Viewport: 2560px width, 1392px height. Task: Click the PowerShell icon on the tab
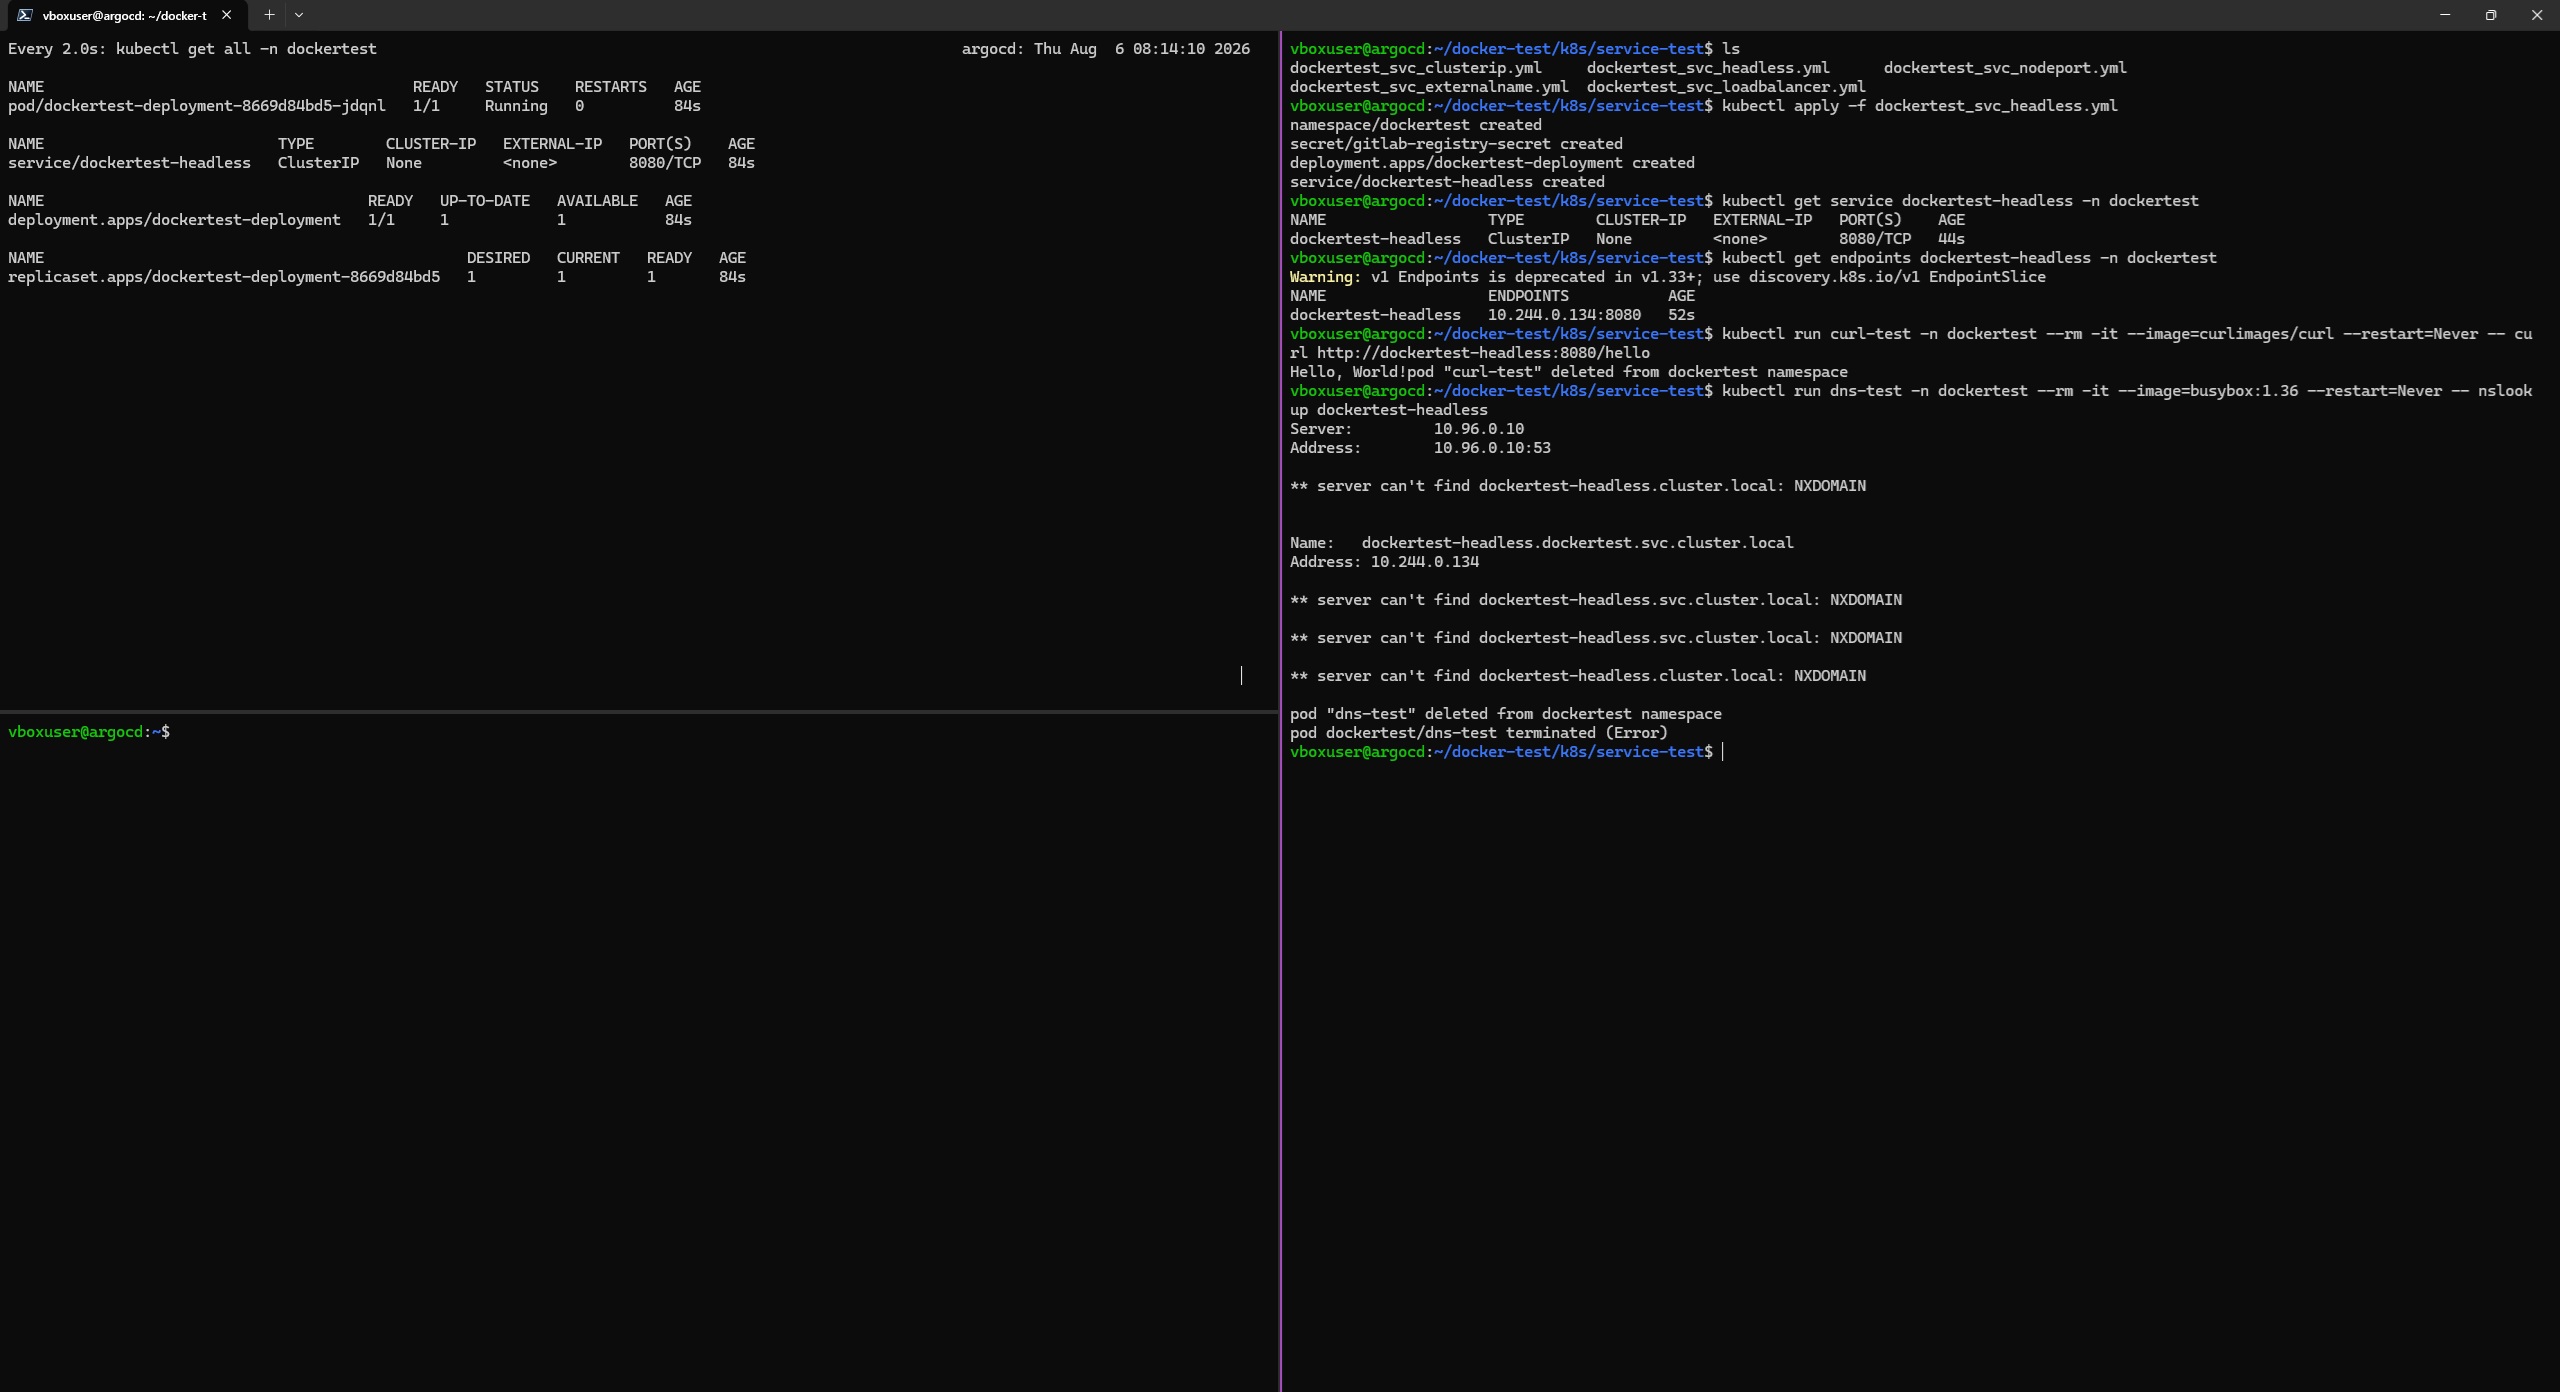coord(25,15)
